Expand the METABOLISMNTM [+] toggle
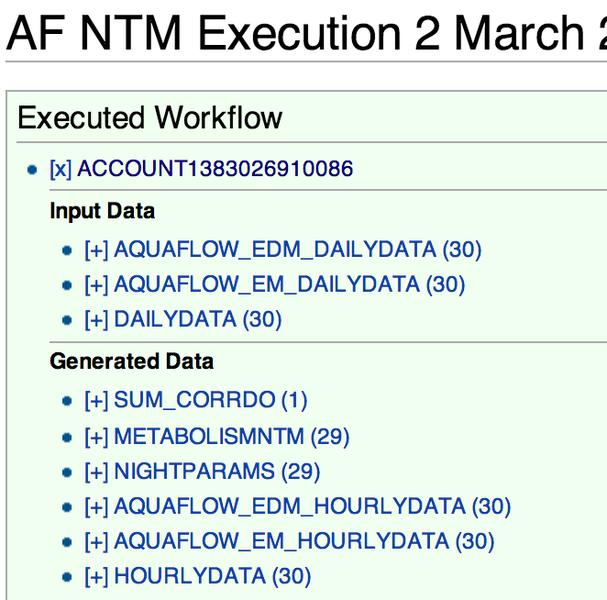This screenshot has width=607, height=600. pos(96,436)
